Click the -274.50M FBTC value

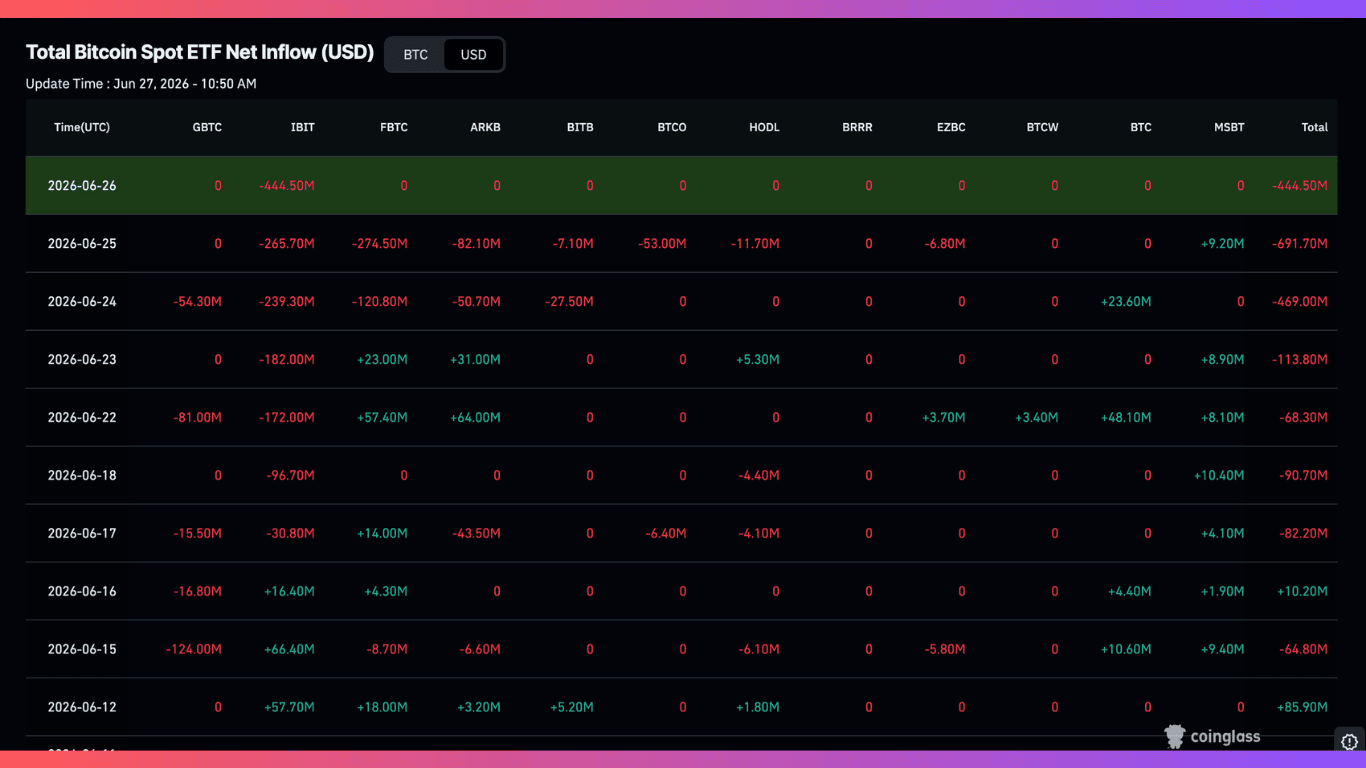pyautogui.click(x=380, y=243)
